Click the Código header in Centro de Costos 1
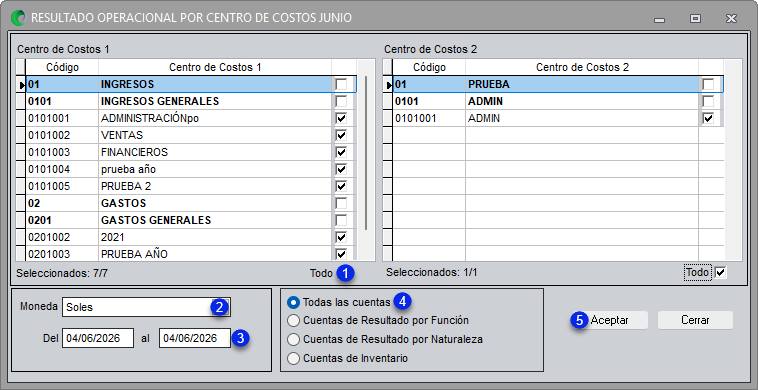 [62, 67]
